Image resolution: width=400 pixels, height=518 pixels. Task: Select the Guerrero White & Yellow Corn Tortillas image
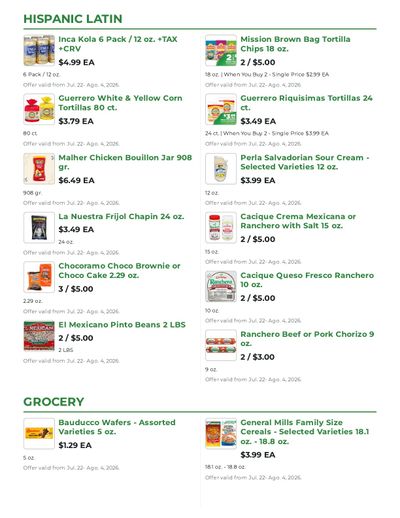pos(39,109)
